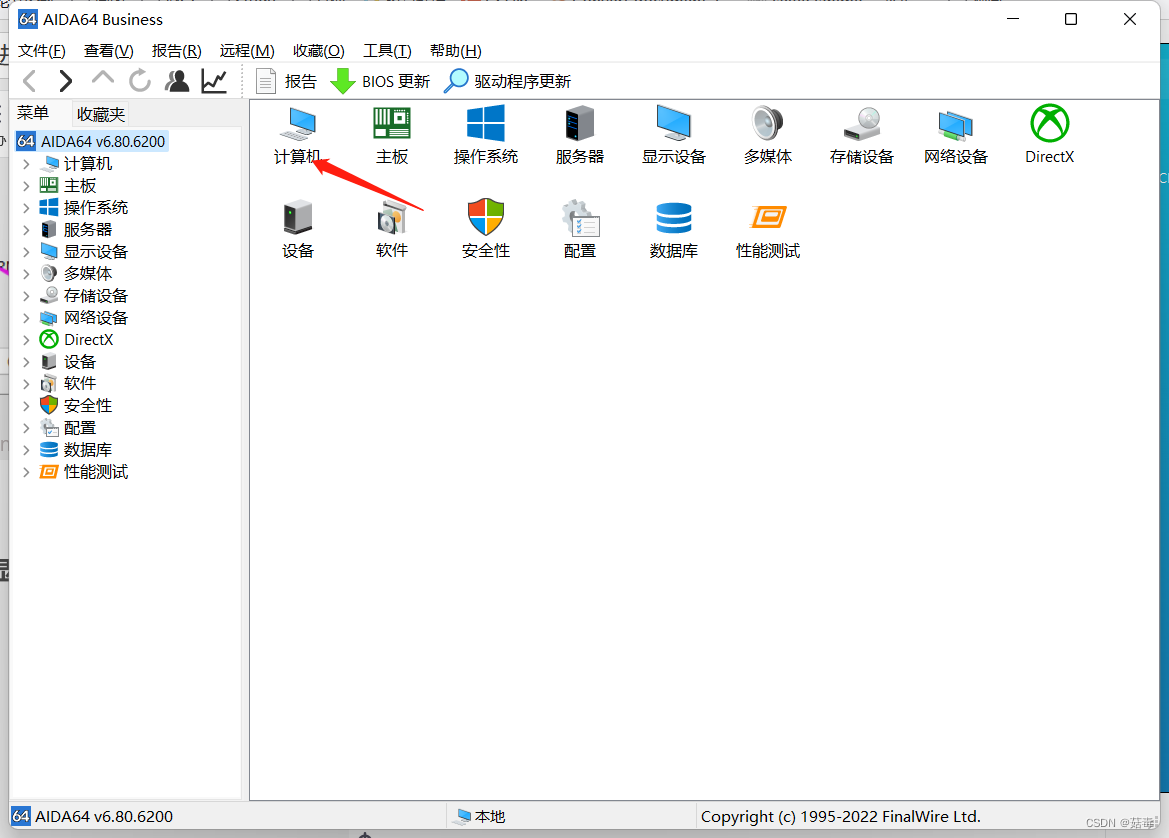Expand the 操作系统 tree node
The width and height of the screenshot is (1169, 838).
[26, 208]
